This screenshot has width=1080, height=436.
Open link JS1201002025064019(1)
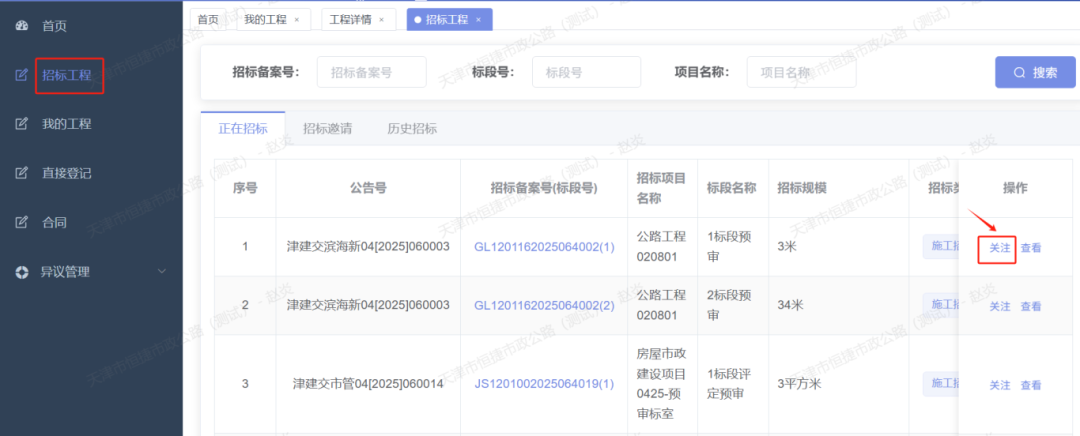[544, 384]
